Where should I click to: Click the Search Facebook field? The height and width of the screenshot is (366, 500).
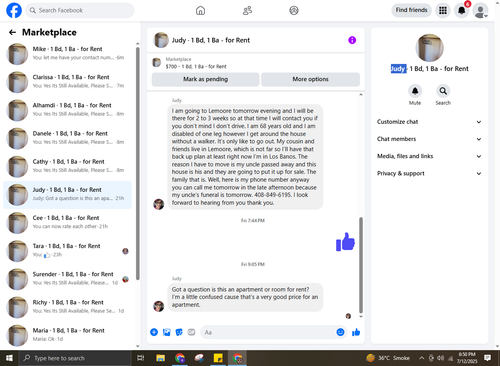pos(80,10)
